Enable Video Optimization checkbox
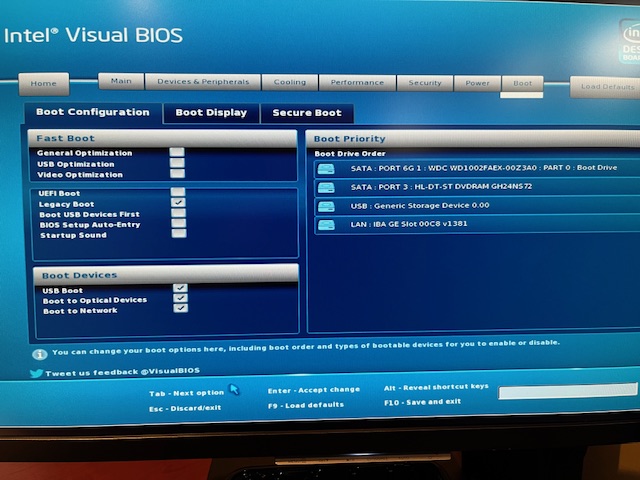Screen dimensions: 640x480 [178, 173]
